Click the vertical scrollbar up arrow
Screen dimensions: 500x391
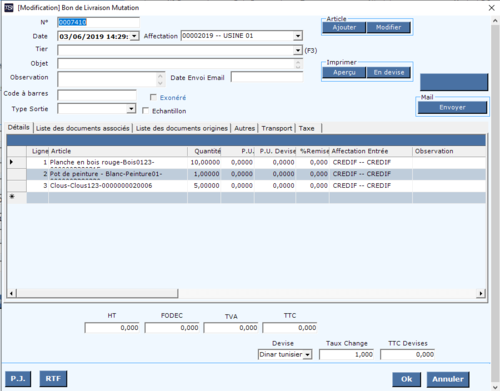tap(495, 21)
